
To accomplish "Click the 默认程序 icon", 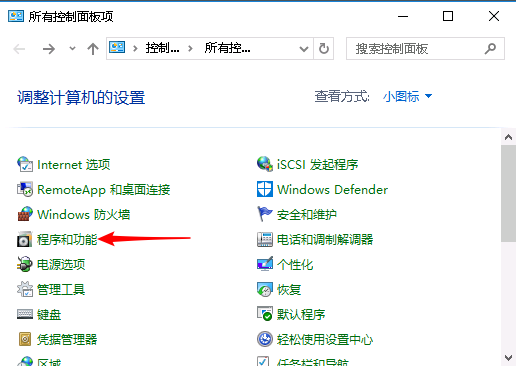I will (x=265, y=314).
